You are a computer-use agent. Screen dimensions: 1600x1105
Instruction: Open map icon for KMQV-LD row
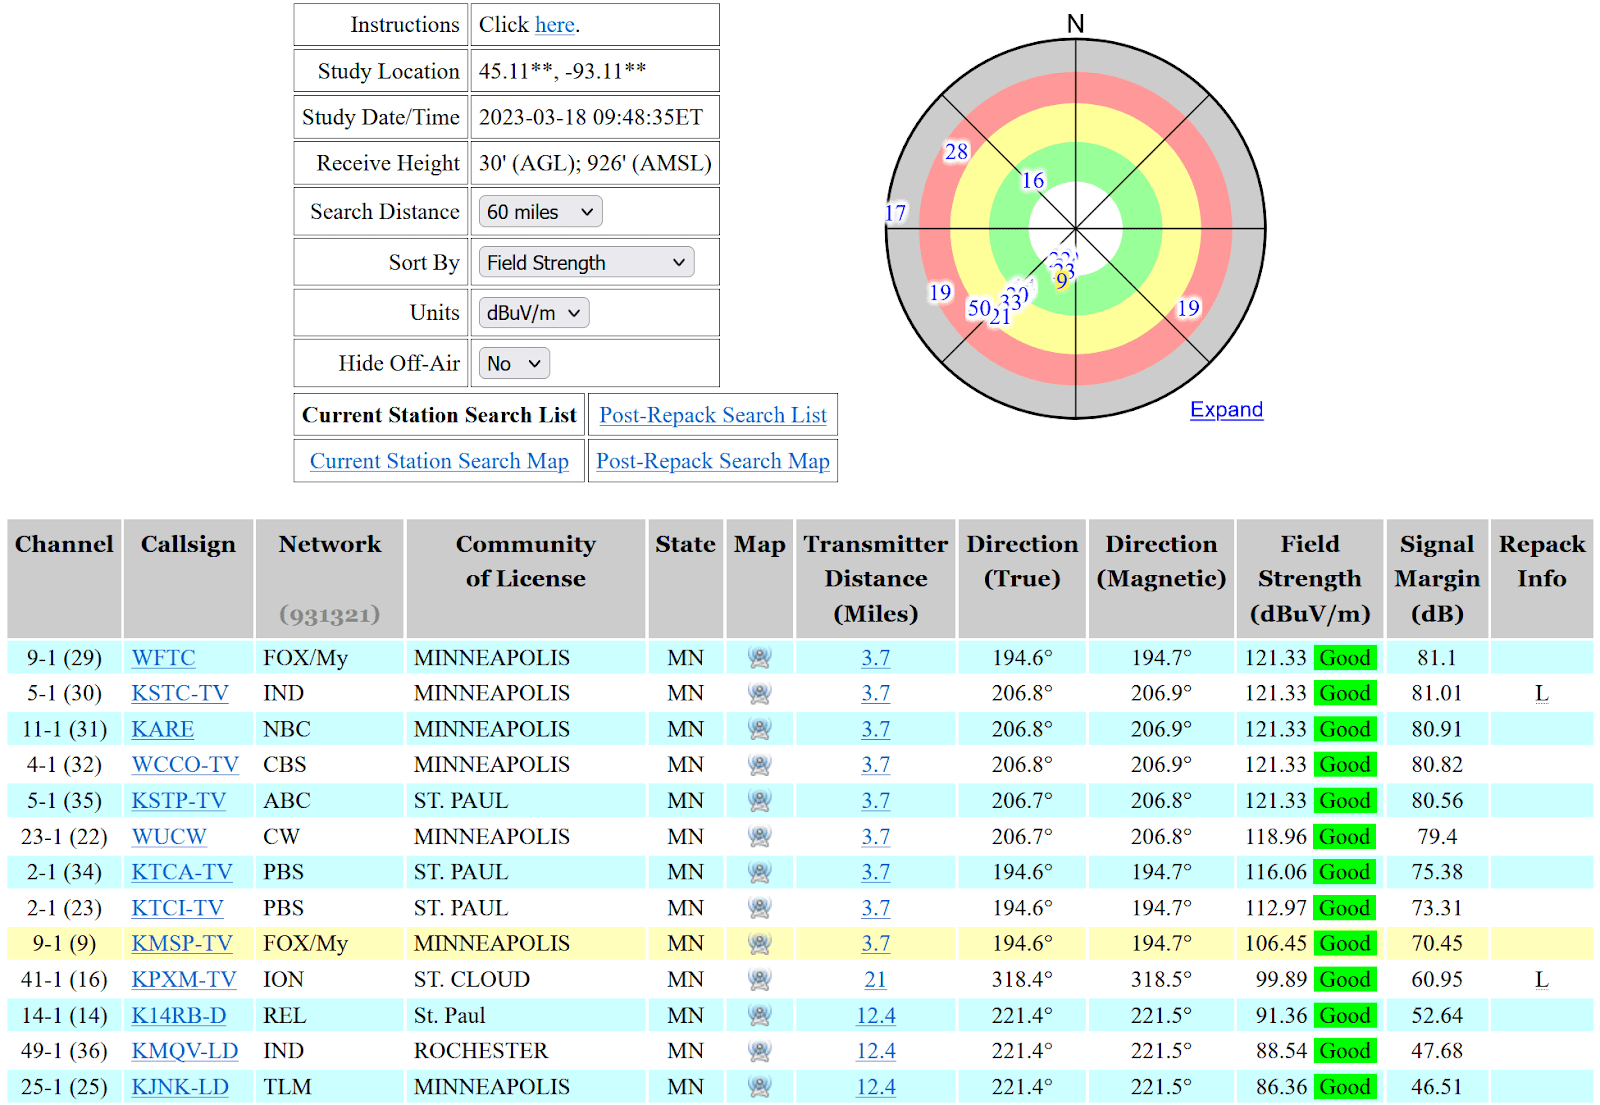point(760,1051)
